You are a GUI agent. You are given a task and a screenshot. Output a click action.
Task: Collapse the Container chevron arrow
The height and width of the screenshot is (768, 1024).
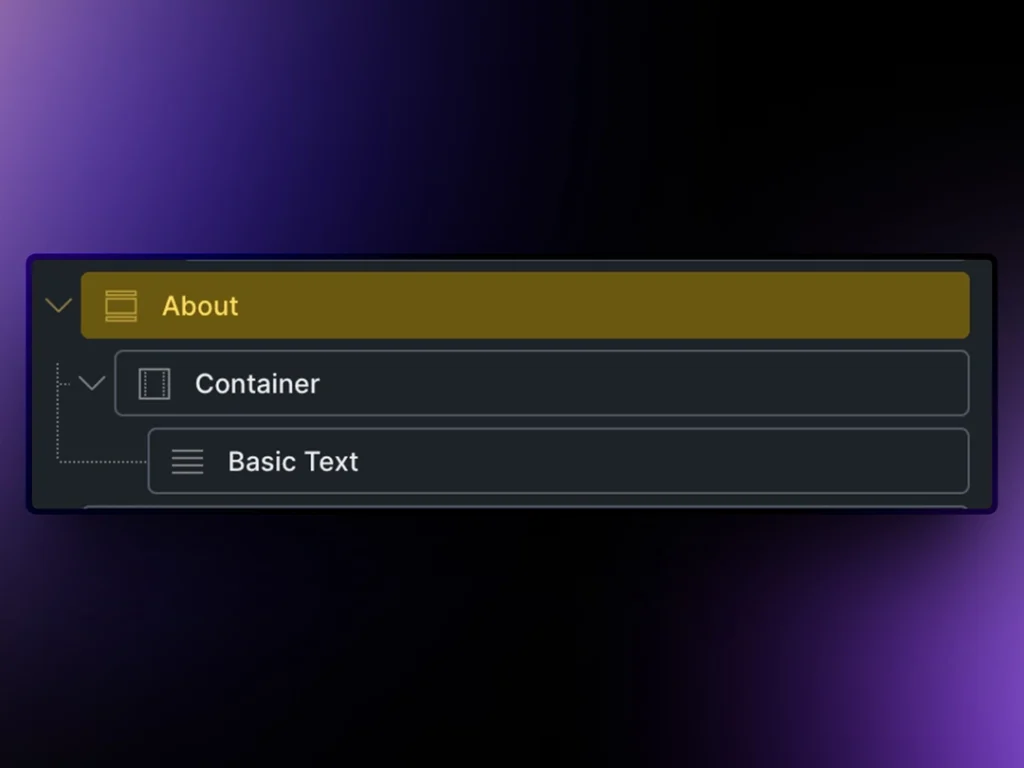point(92,383)
